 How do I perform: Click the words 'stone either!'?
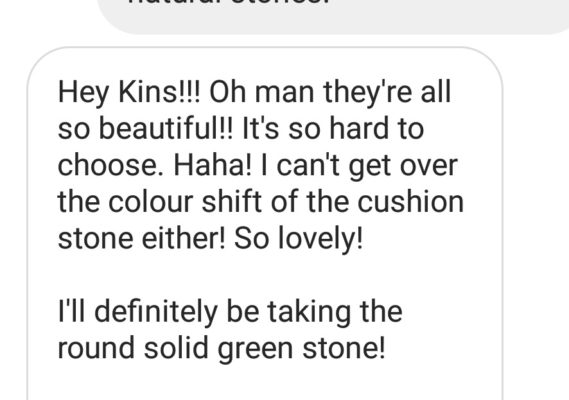click(142, 239)
